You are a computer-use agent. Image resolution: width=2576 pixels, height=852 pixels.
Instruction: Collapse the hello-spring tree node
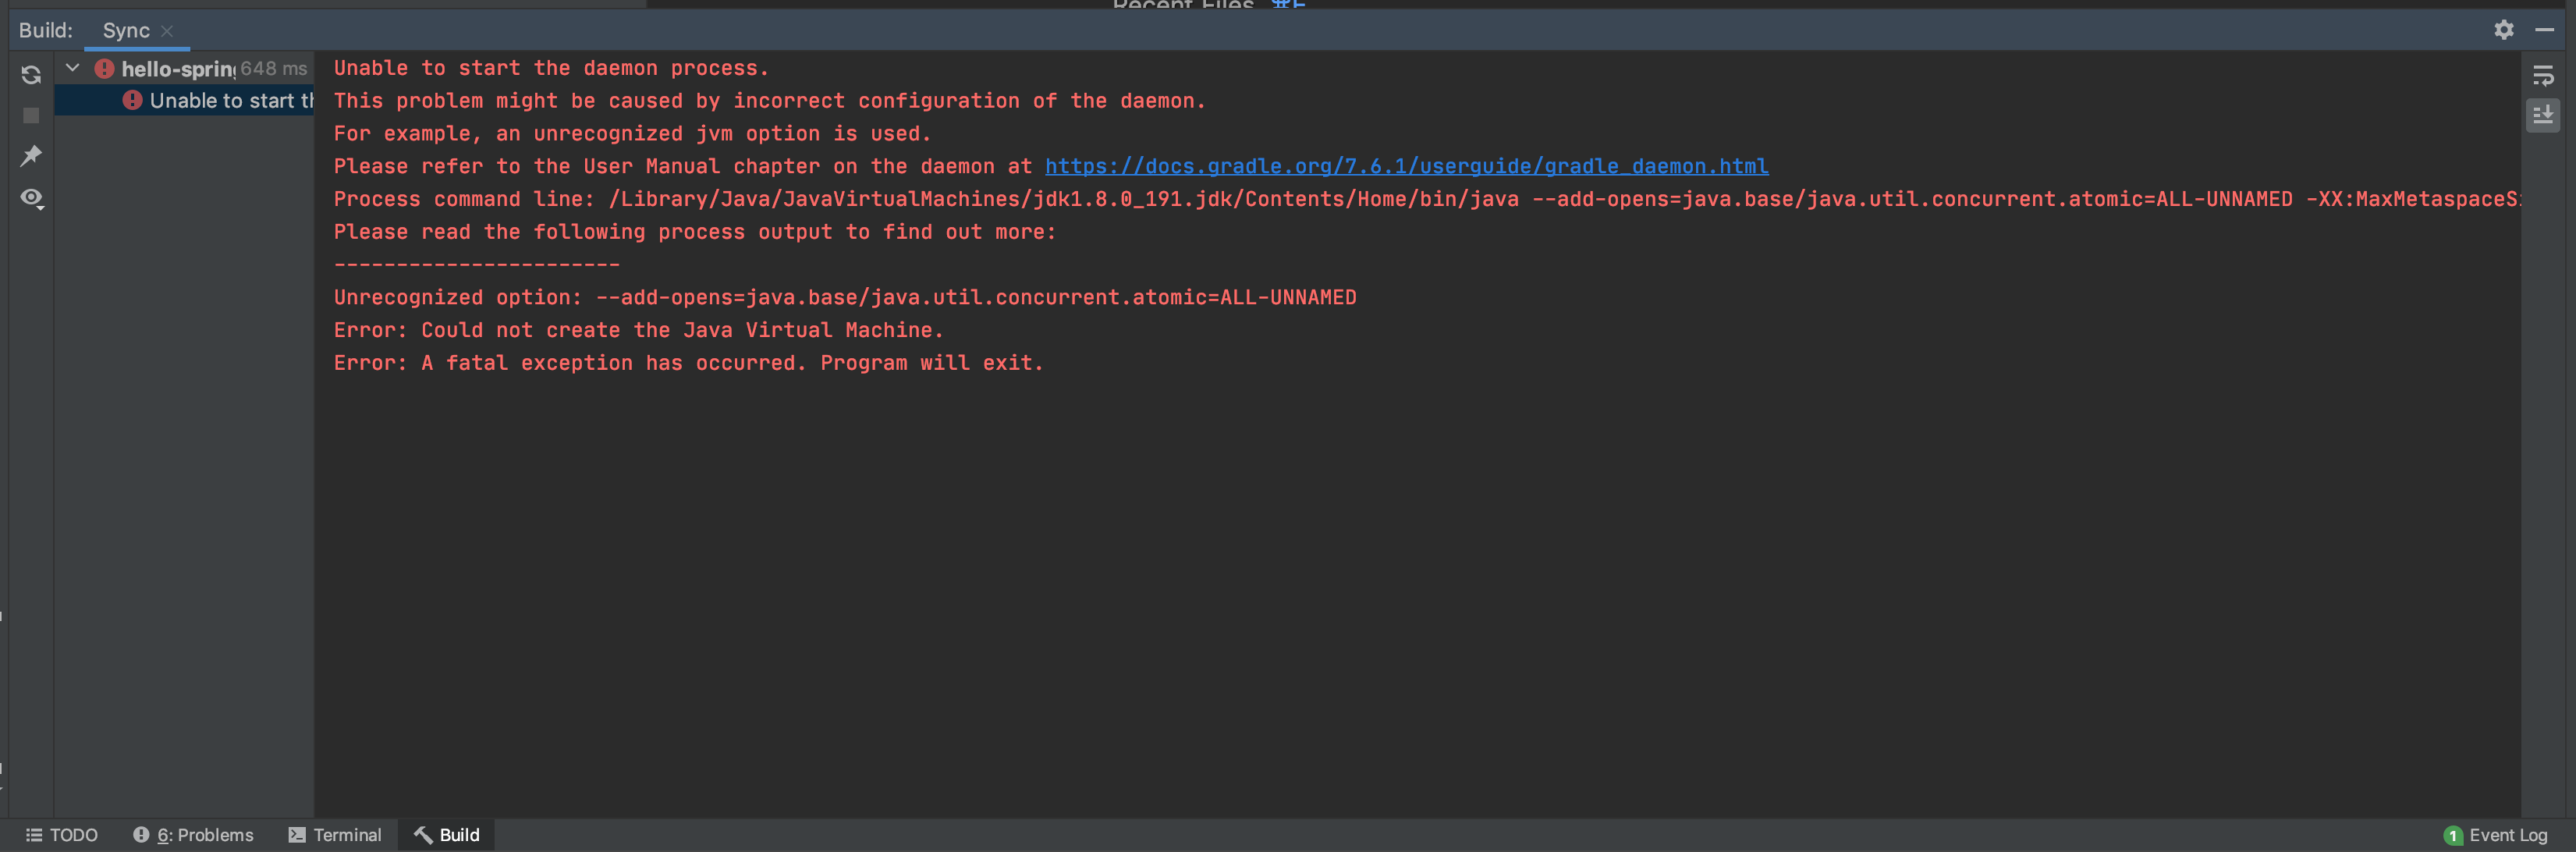pos(72,68)
